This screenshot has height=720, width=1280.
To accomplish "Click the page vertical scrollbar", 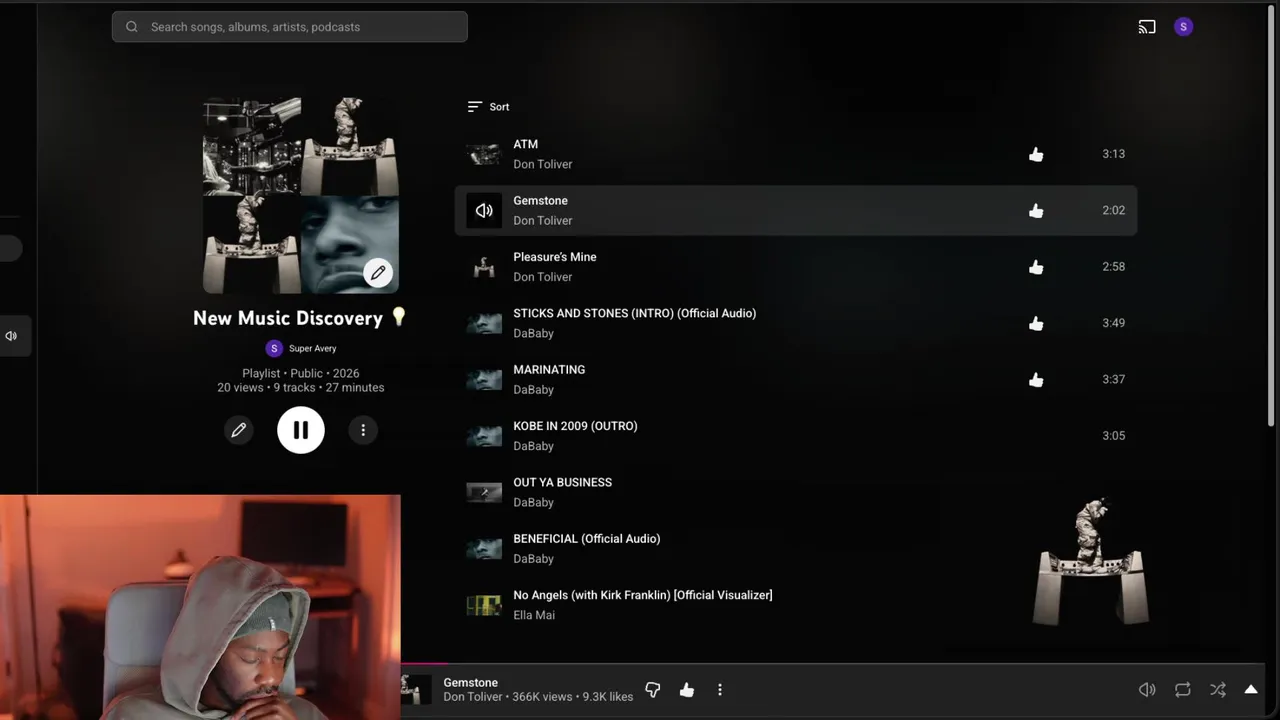I will pyautogui.click(x=1272, y=215).
